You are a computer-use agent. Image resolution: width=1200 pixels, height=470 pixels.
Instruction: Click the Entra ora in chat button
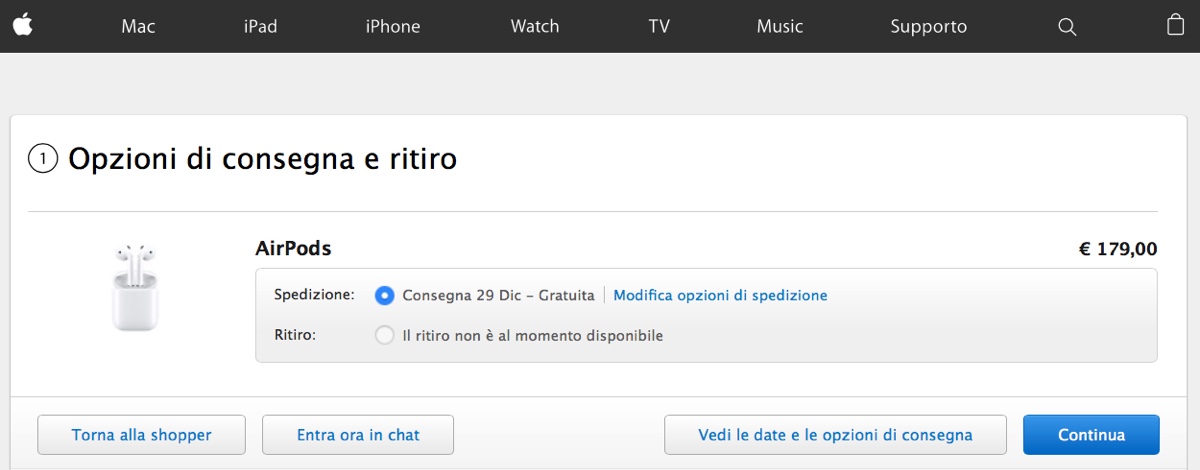[358, 435]
